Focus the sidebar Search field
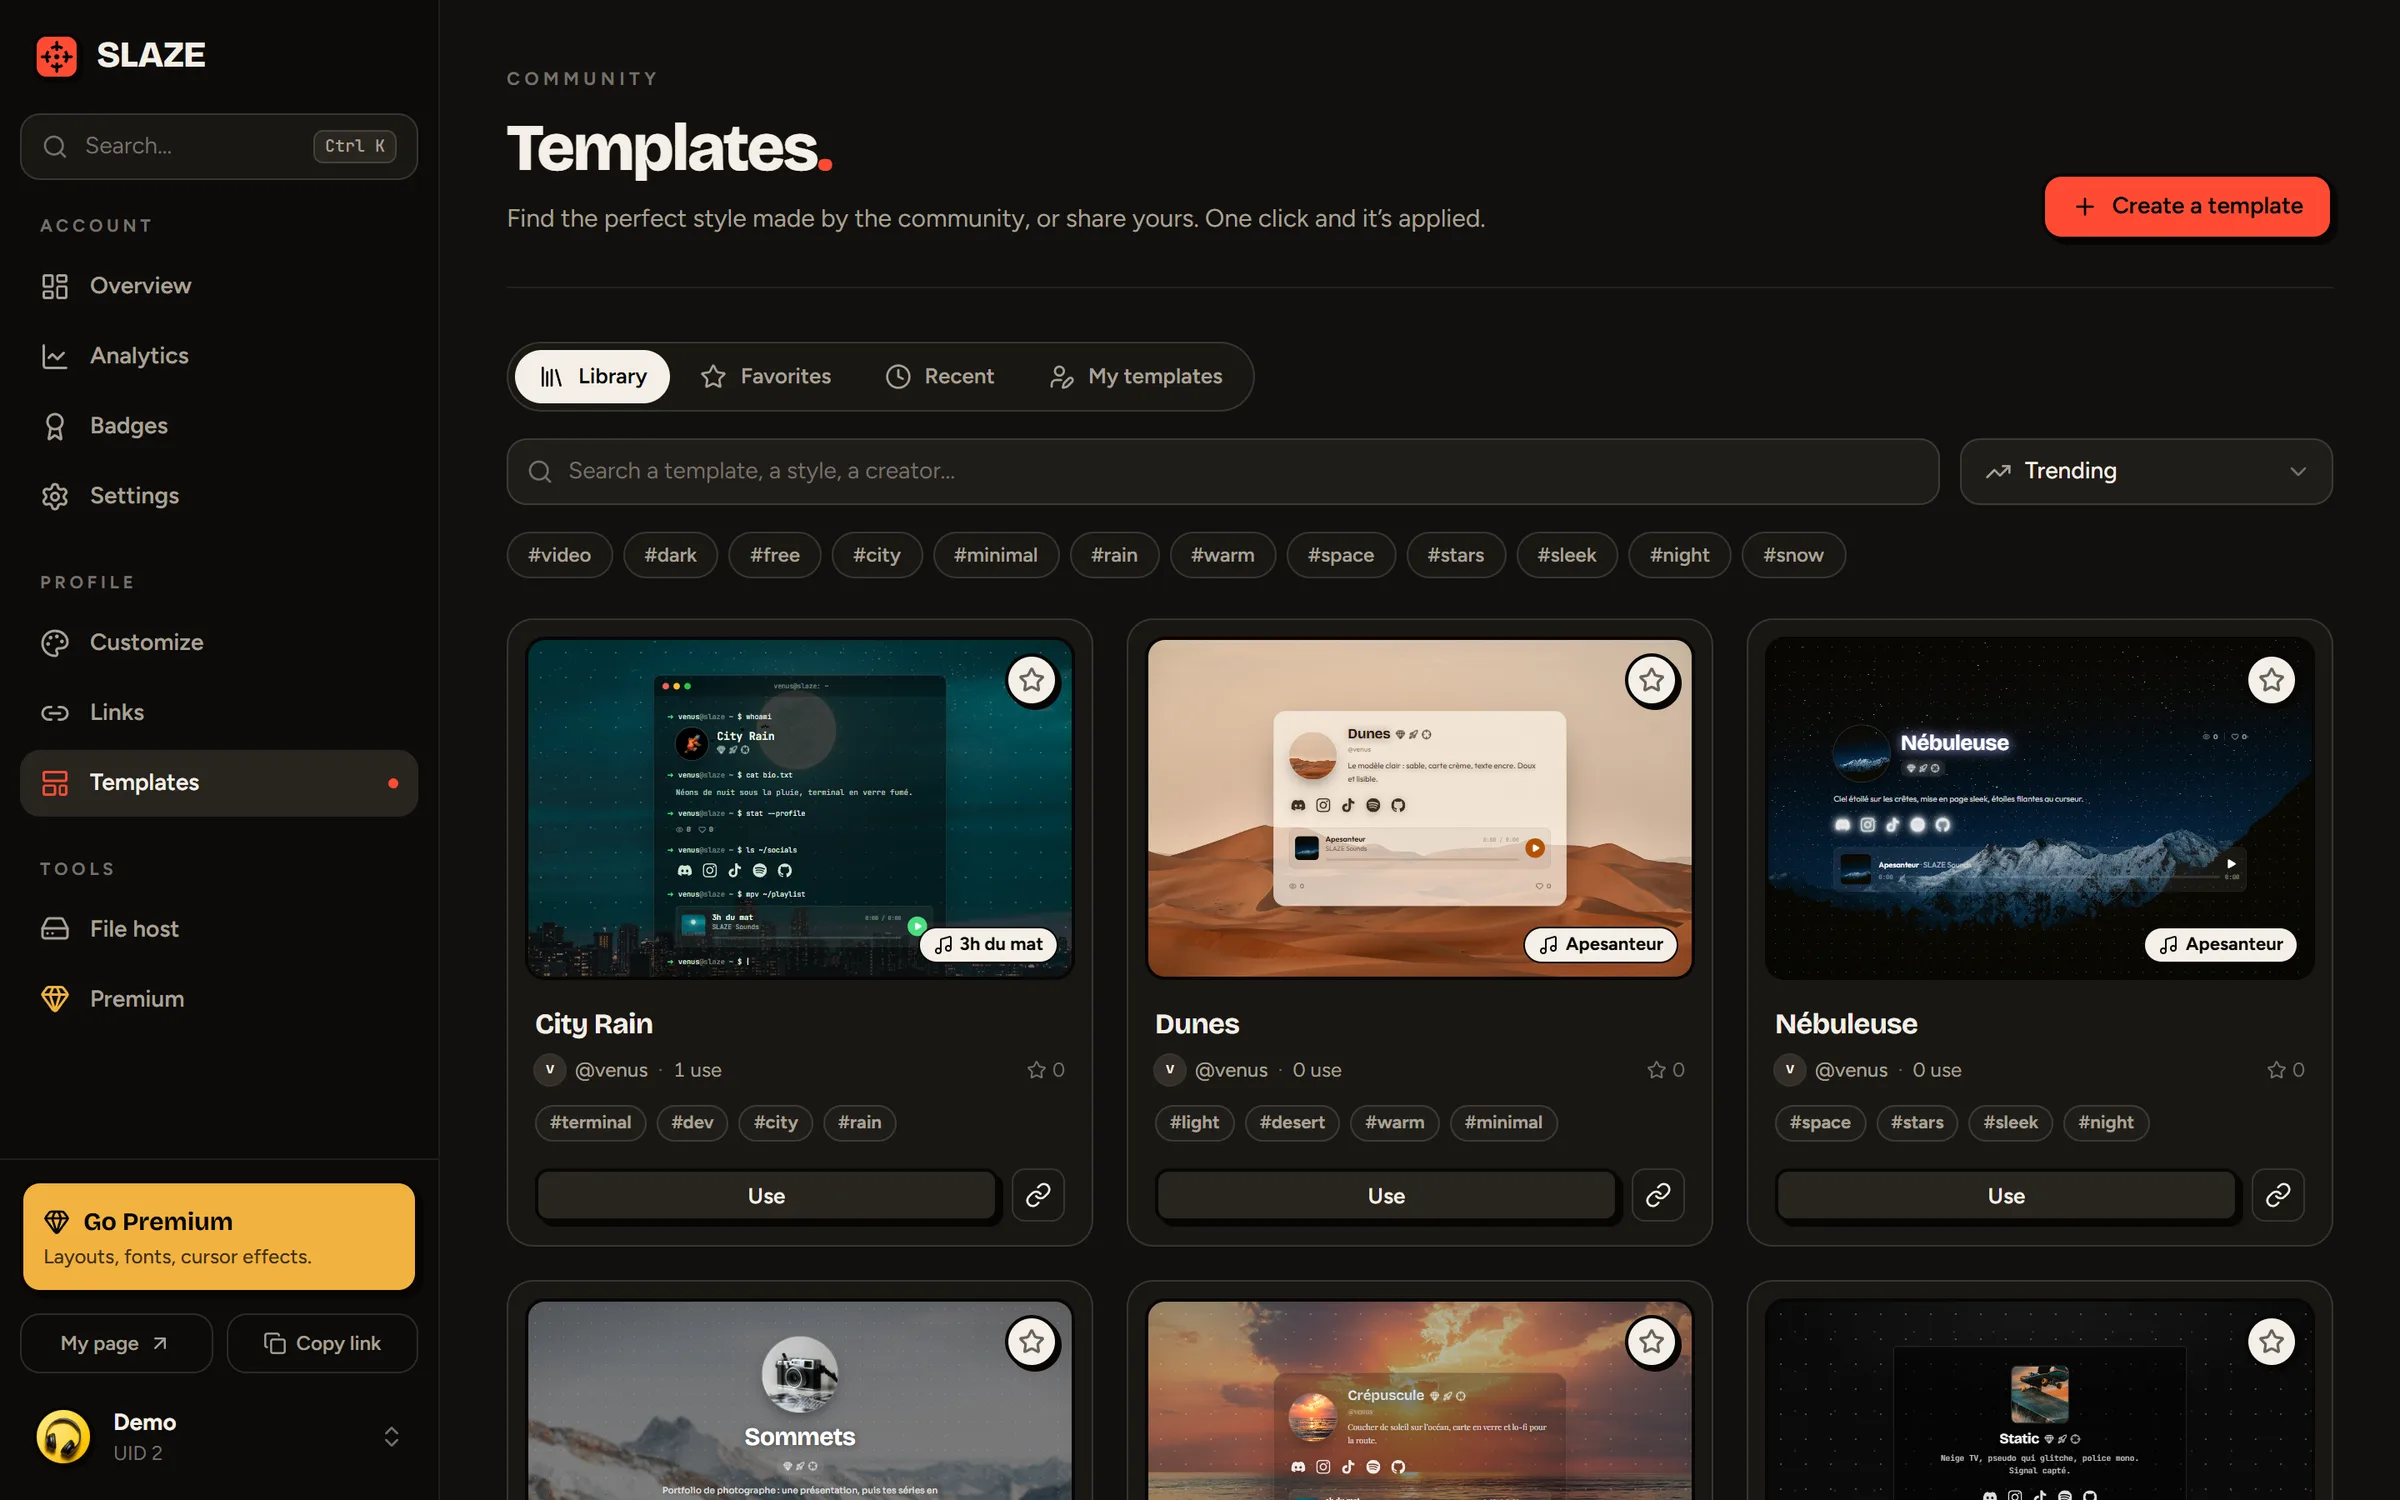Image resolution: width=2400 pixels, height=1500 pixels. (219, 146)
